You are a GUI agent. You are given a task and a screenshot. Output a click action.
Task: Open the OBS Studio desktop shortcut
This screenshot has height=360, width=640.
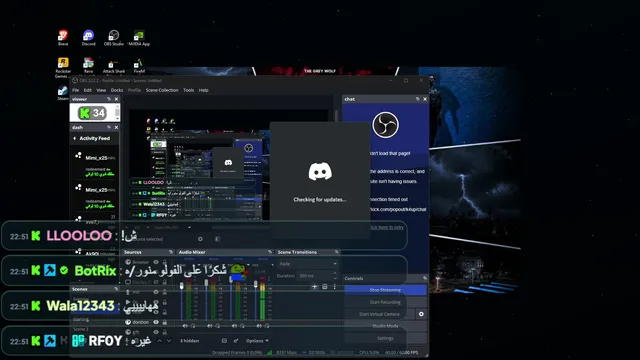[113, 38]
